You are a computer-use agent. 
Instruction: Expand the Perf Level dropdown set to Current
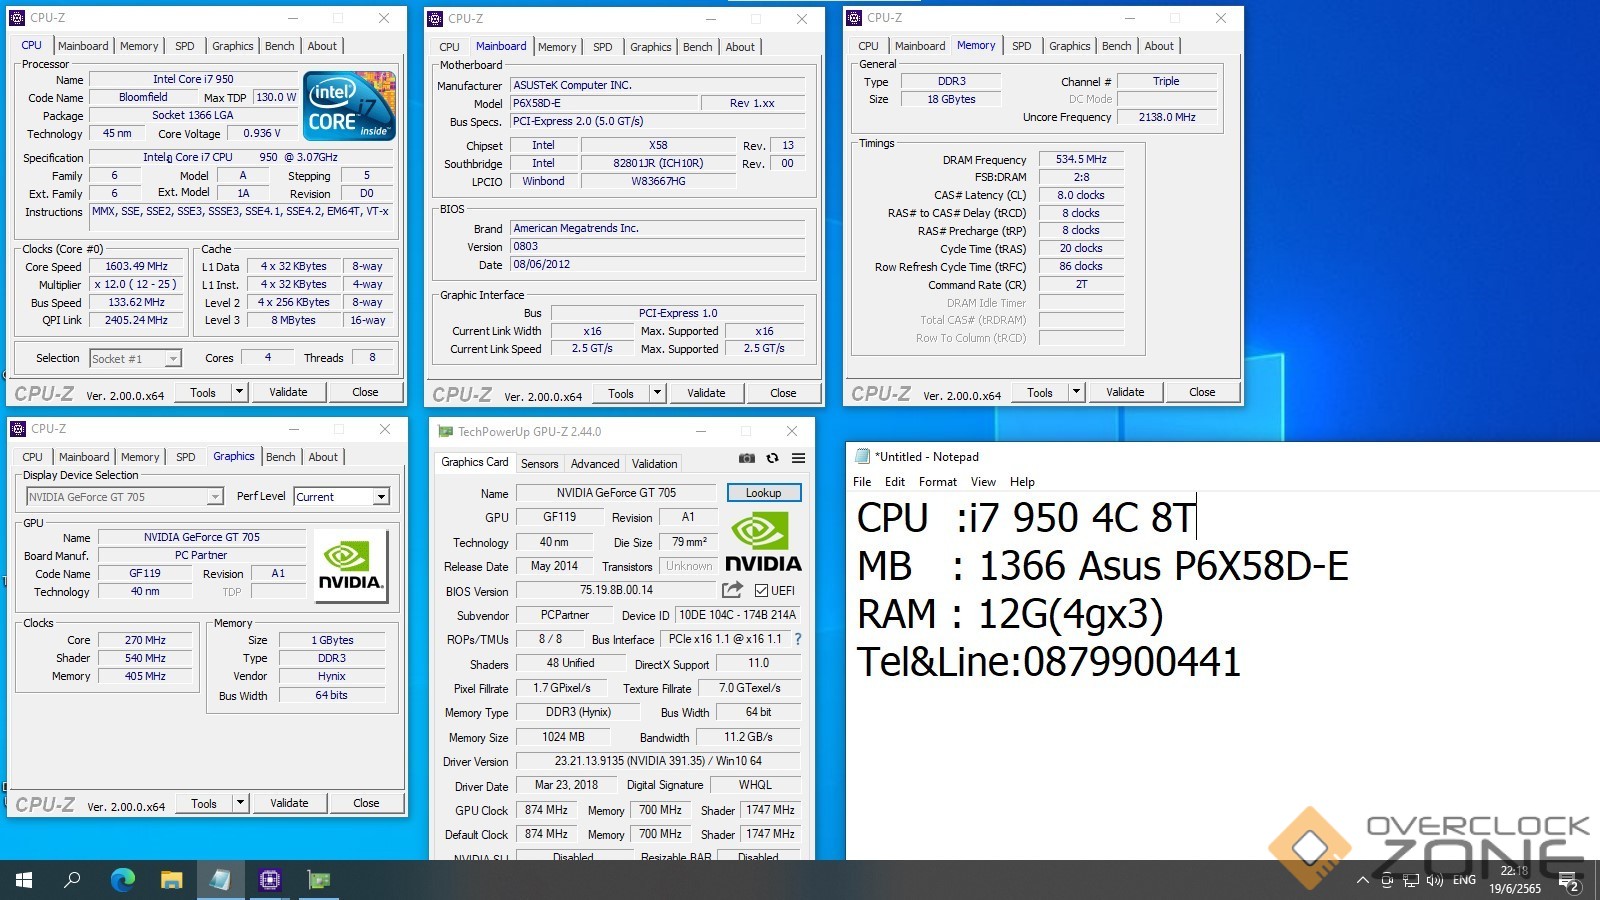(380, 497)
